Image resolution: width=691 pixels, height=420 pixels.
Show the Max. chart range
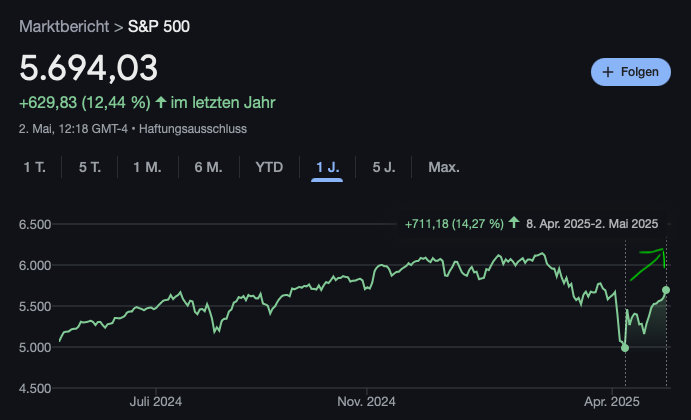pyautogui.click(x=444, y=167)
